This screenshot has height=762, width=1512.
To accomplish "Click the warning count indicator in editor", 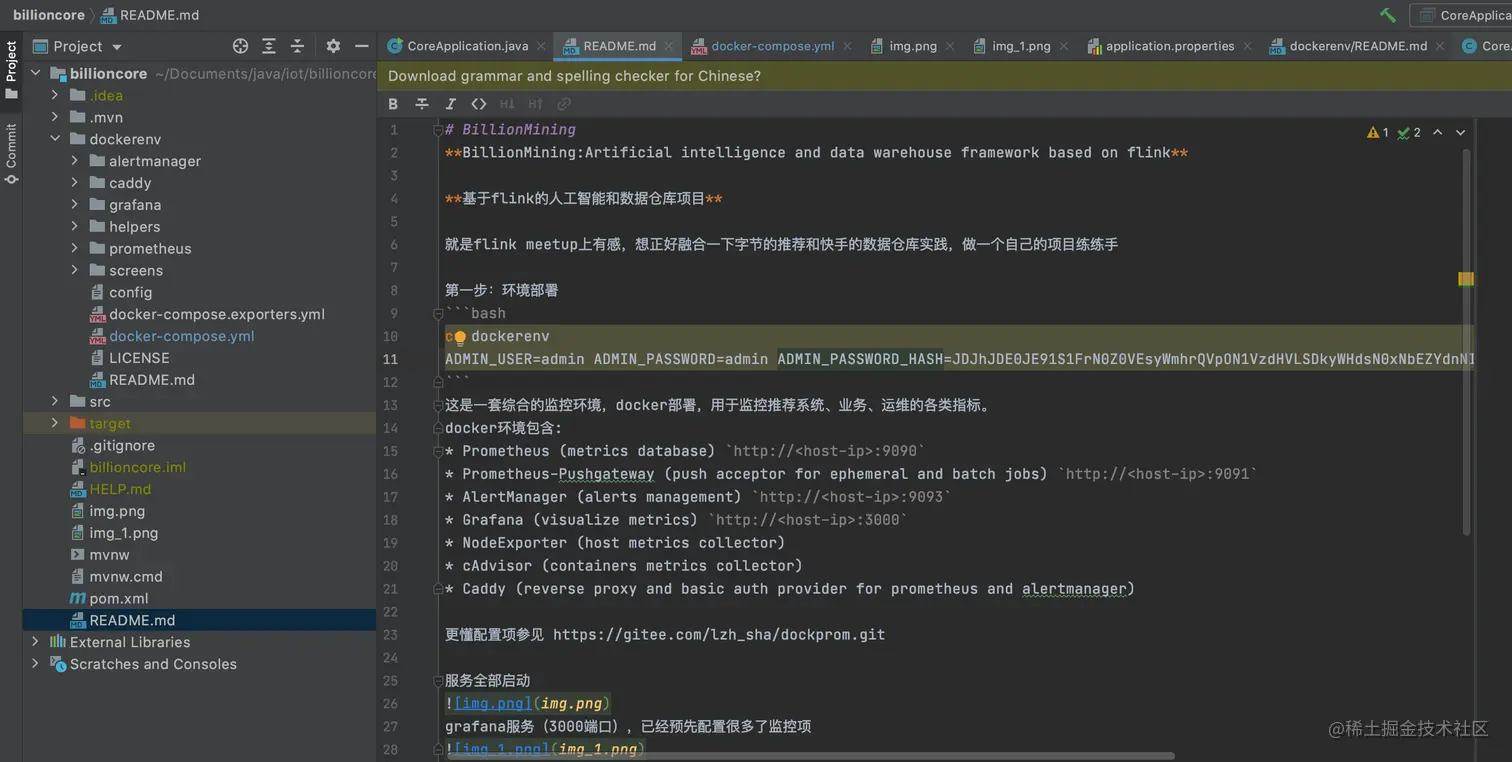I will (x=1378, y=132).
